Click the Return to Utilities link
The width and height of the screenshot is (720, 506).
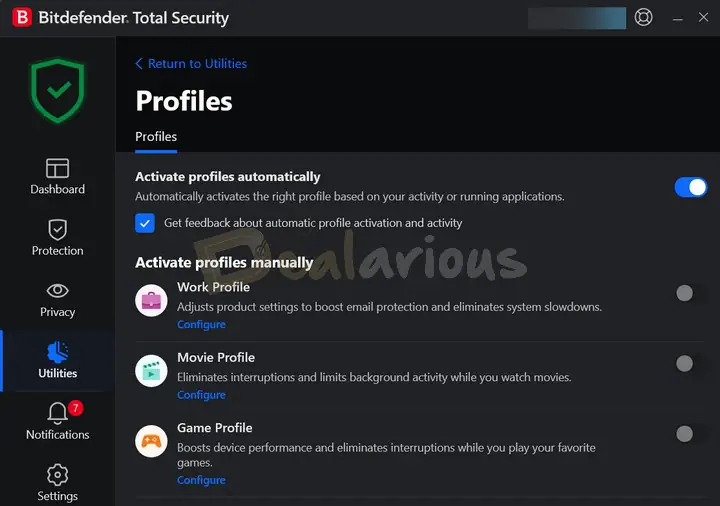[191, 64]
